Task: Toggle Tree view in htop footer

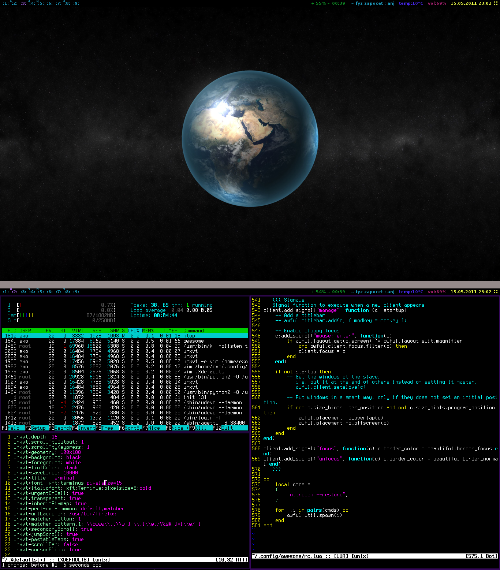Action: click(110, 428)
